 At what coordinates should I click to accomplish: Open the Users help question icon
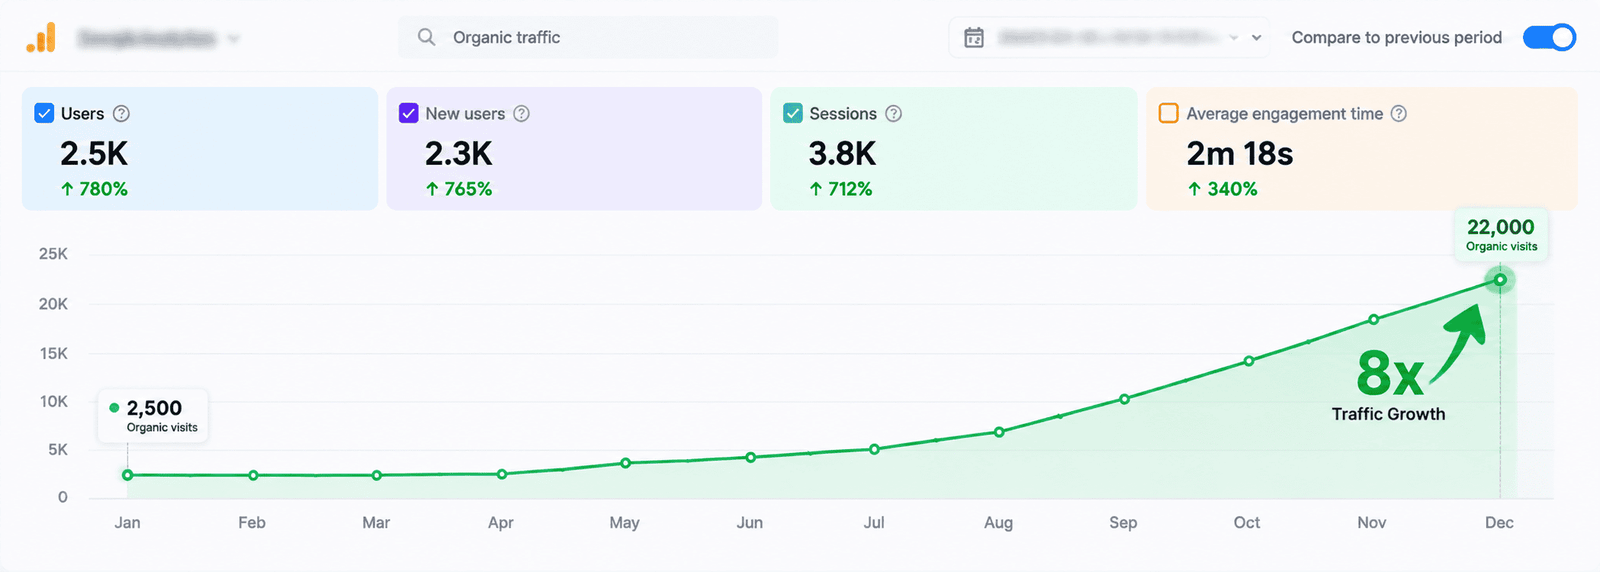121,114
